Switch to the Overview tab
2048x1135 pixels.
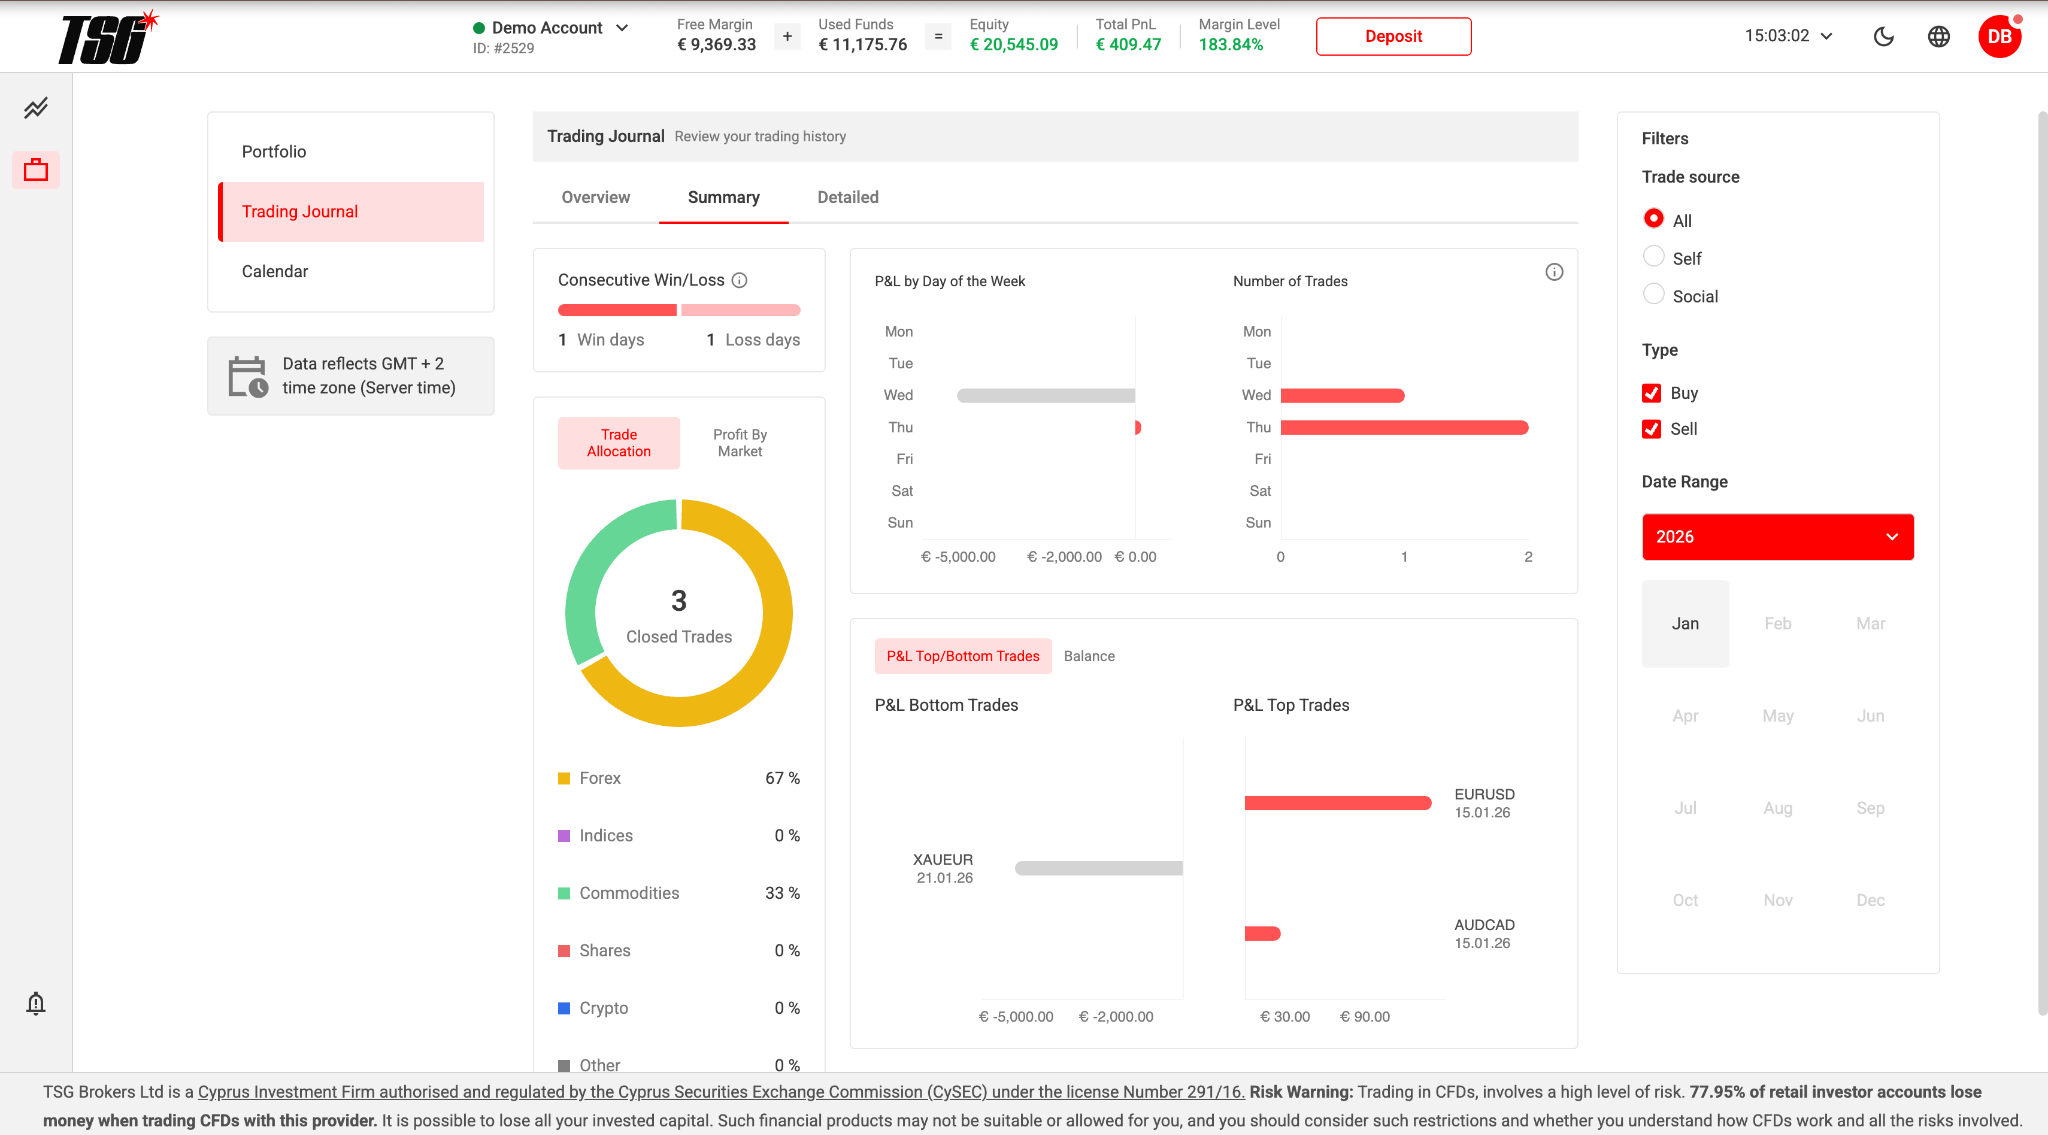(596, 197)
